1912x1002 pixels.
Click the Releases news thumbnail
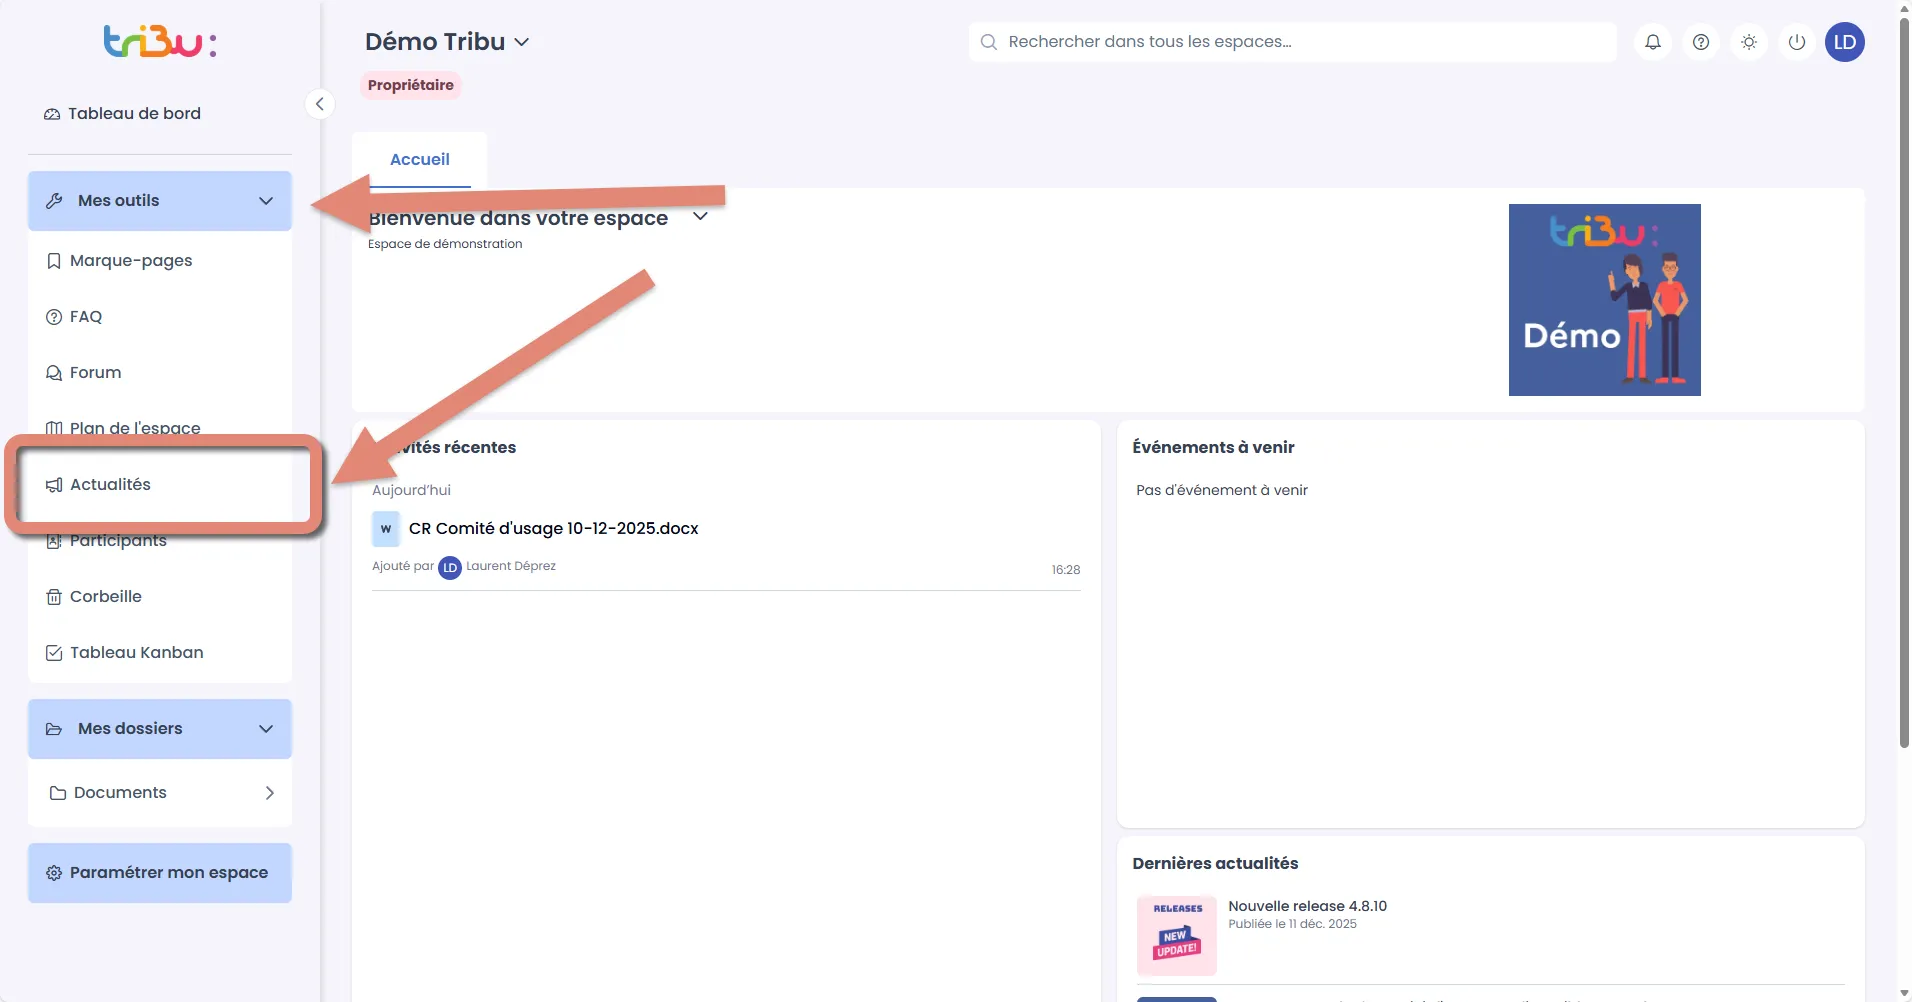[x=1177, y=935]
